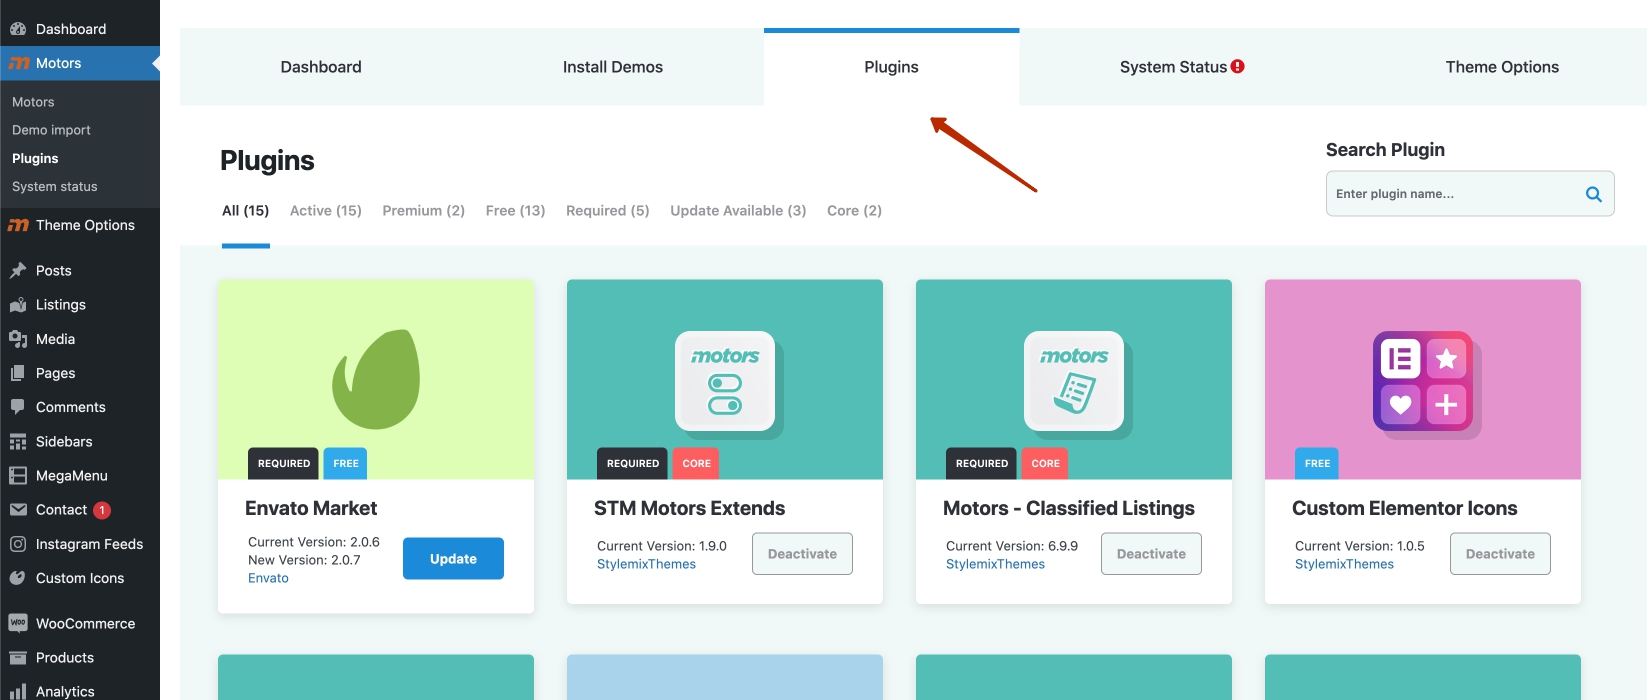The height and width of the screenshot is (700, 1647).
Task: Click the Custom Elementor Icons plugin icon
Action: pos(1422,381)
